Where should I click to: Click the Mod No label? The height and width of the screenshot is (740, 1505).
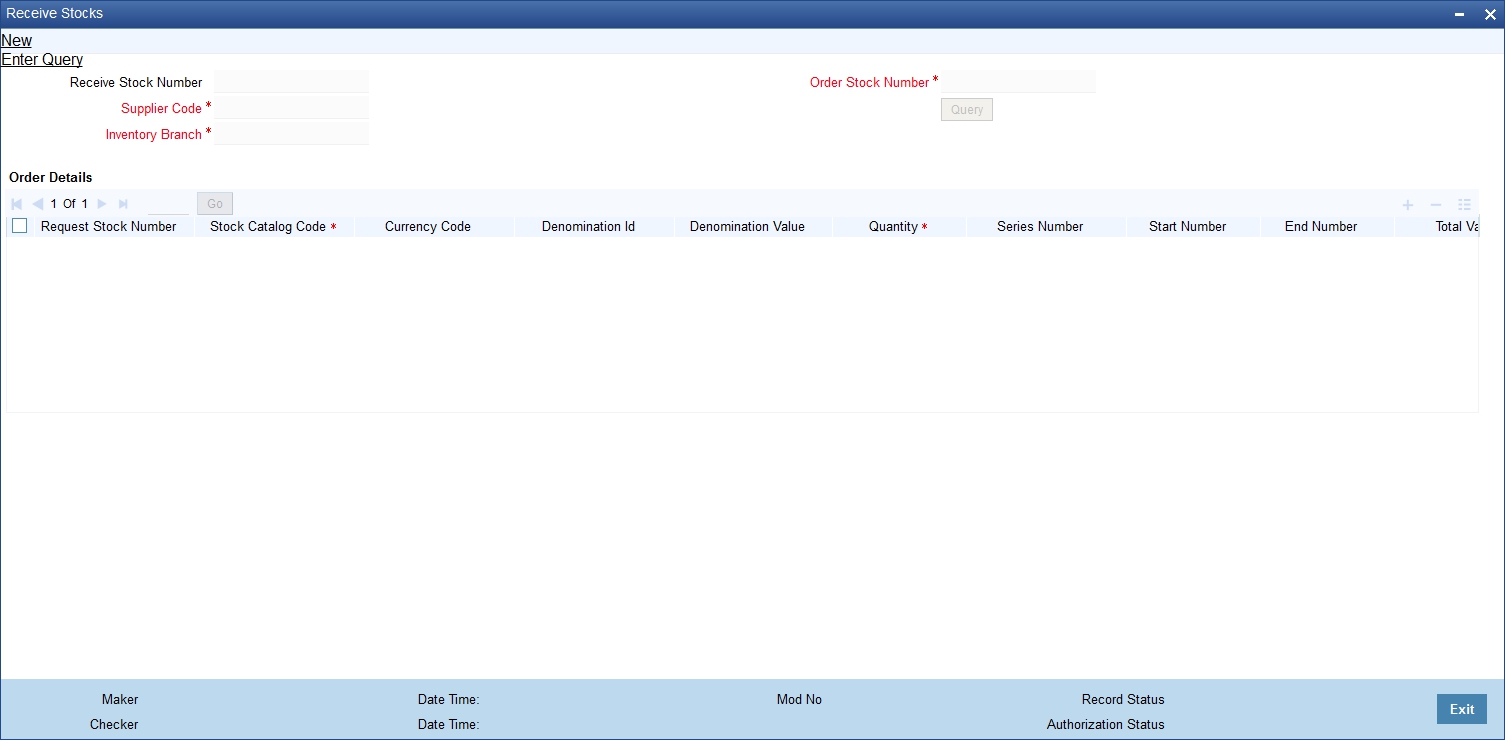coord(799,700)
